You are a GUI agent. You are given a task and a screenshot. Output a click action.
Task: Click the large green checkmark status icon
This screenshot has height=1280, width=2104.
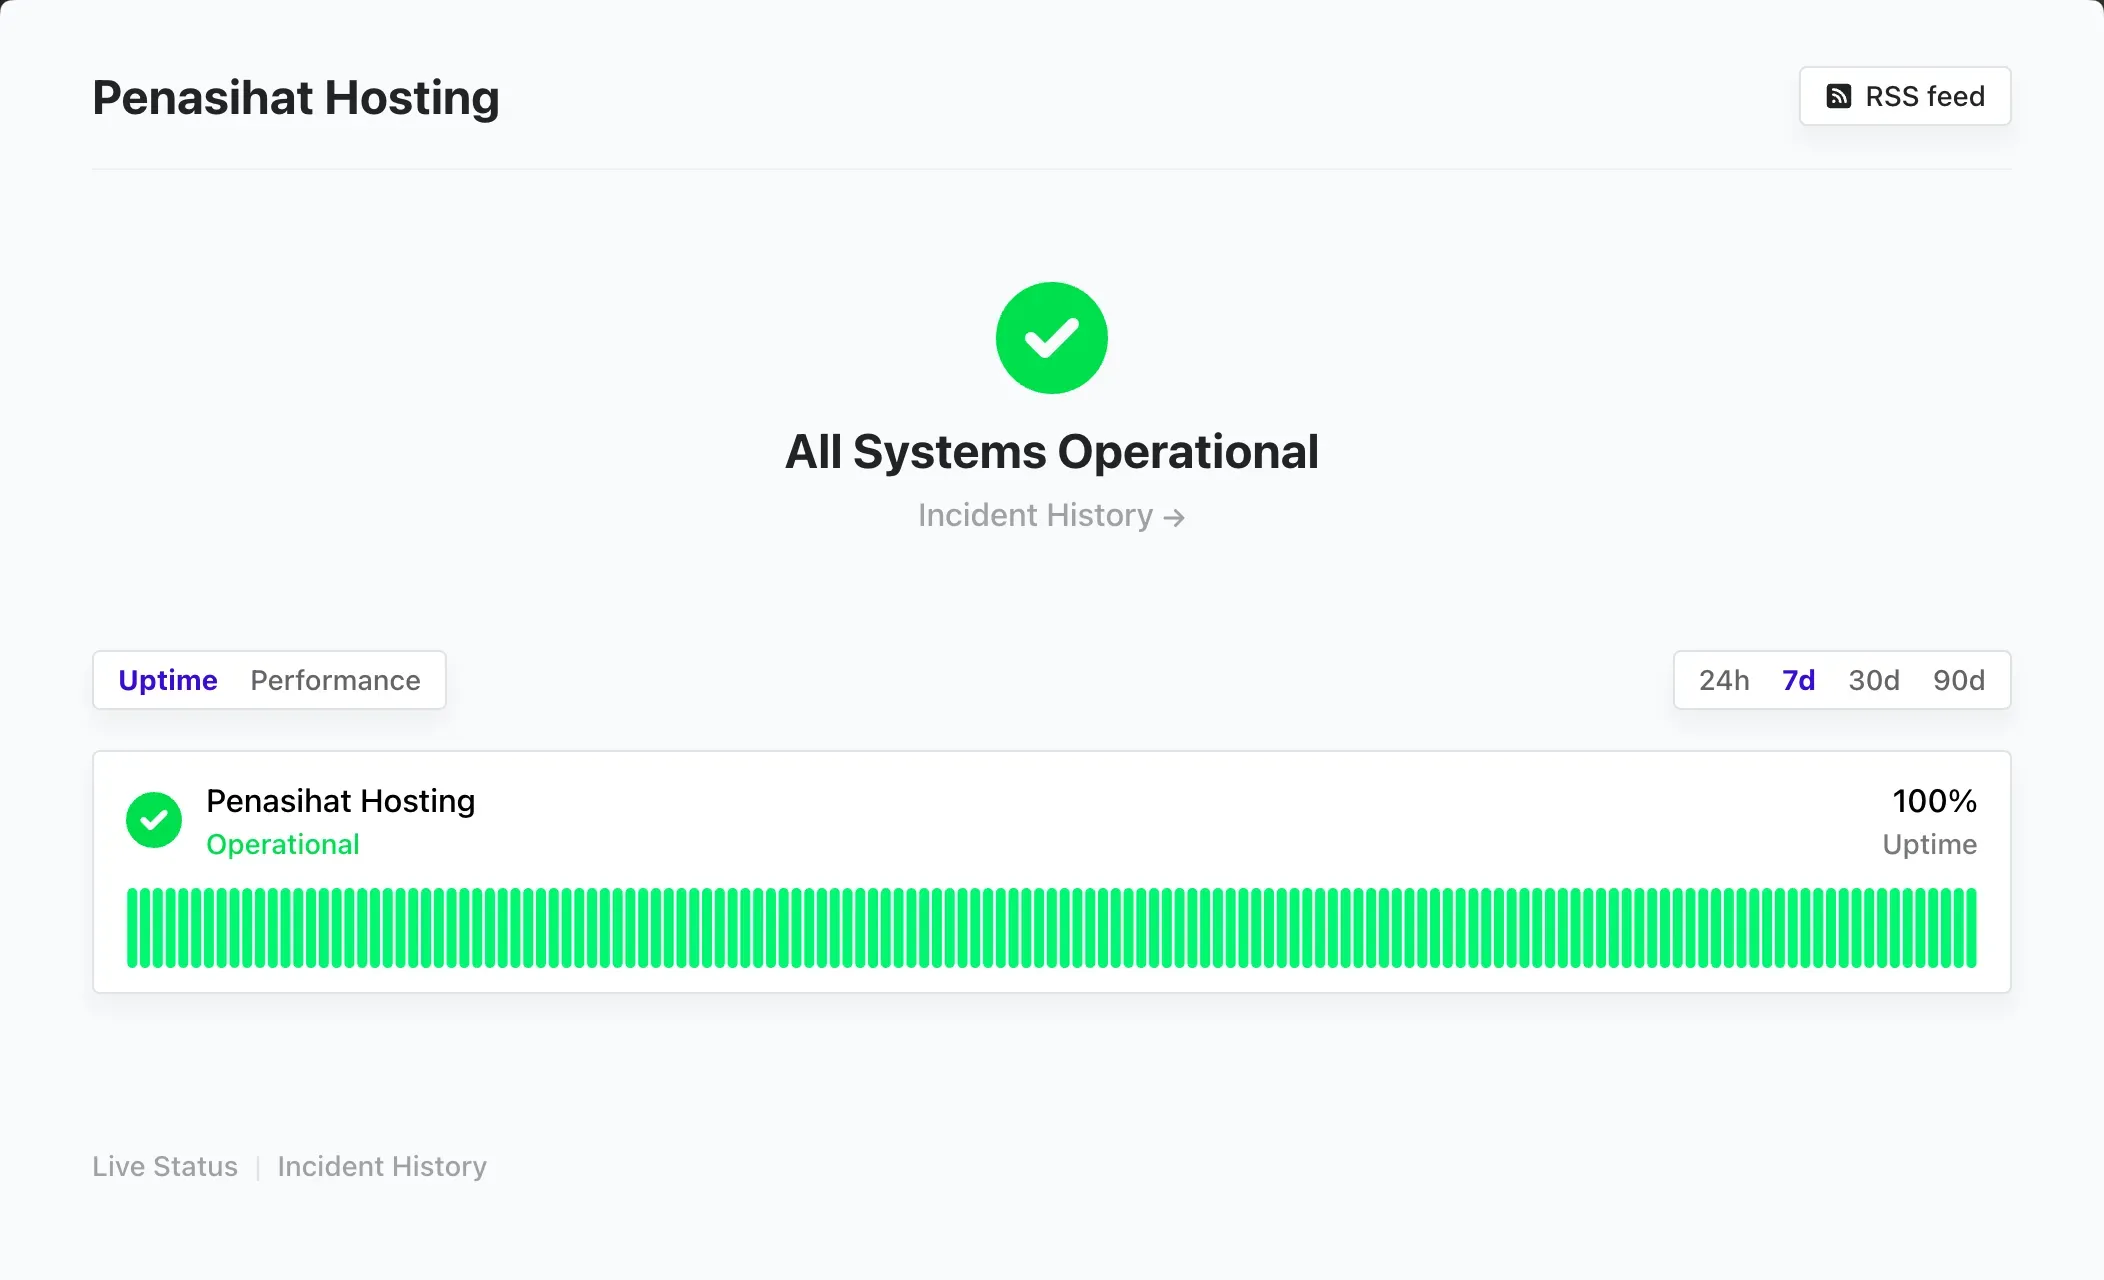point(1051,338)
